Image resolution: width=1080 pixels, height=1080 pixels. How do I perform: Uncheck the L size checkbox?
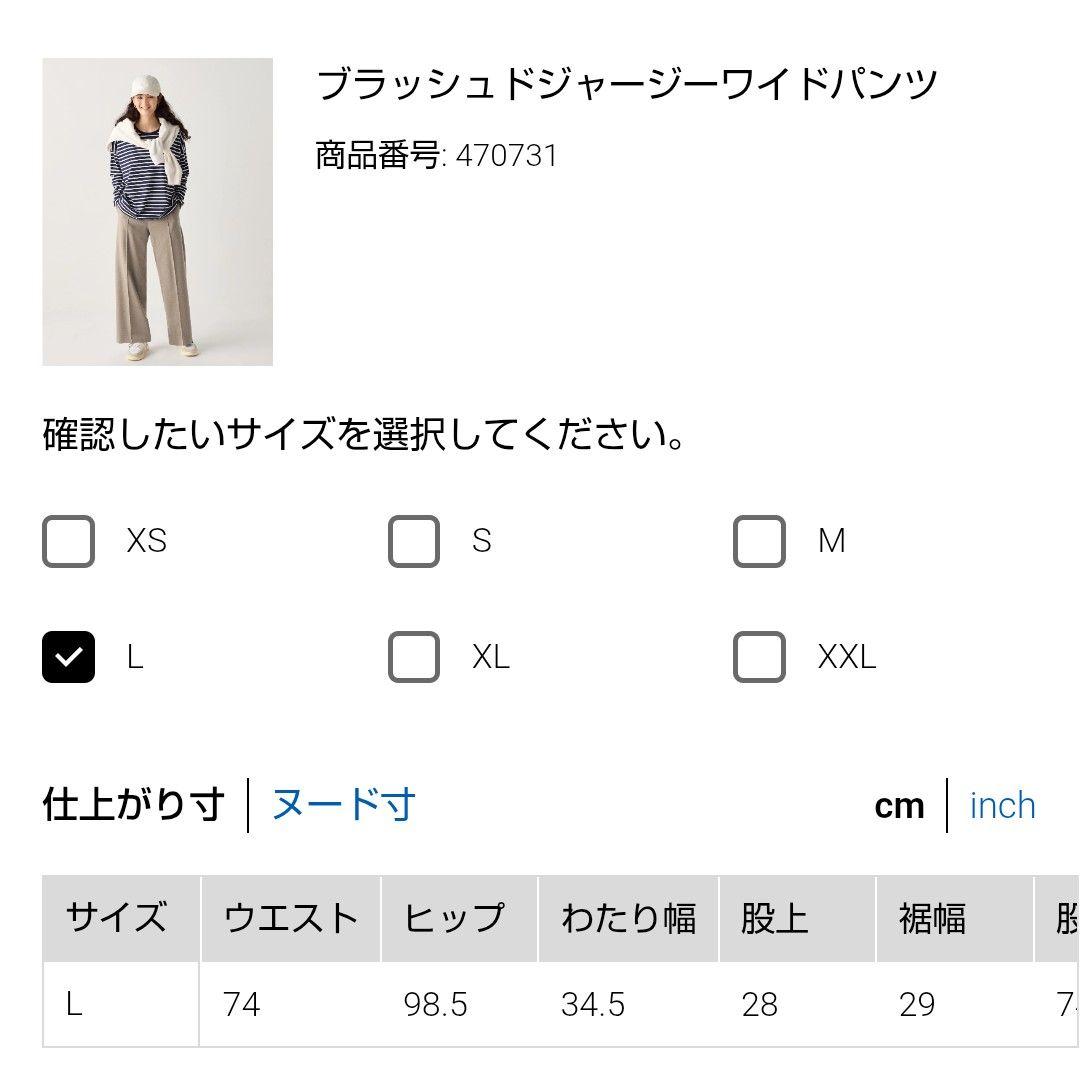(x=69, y=657)
